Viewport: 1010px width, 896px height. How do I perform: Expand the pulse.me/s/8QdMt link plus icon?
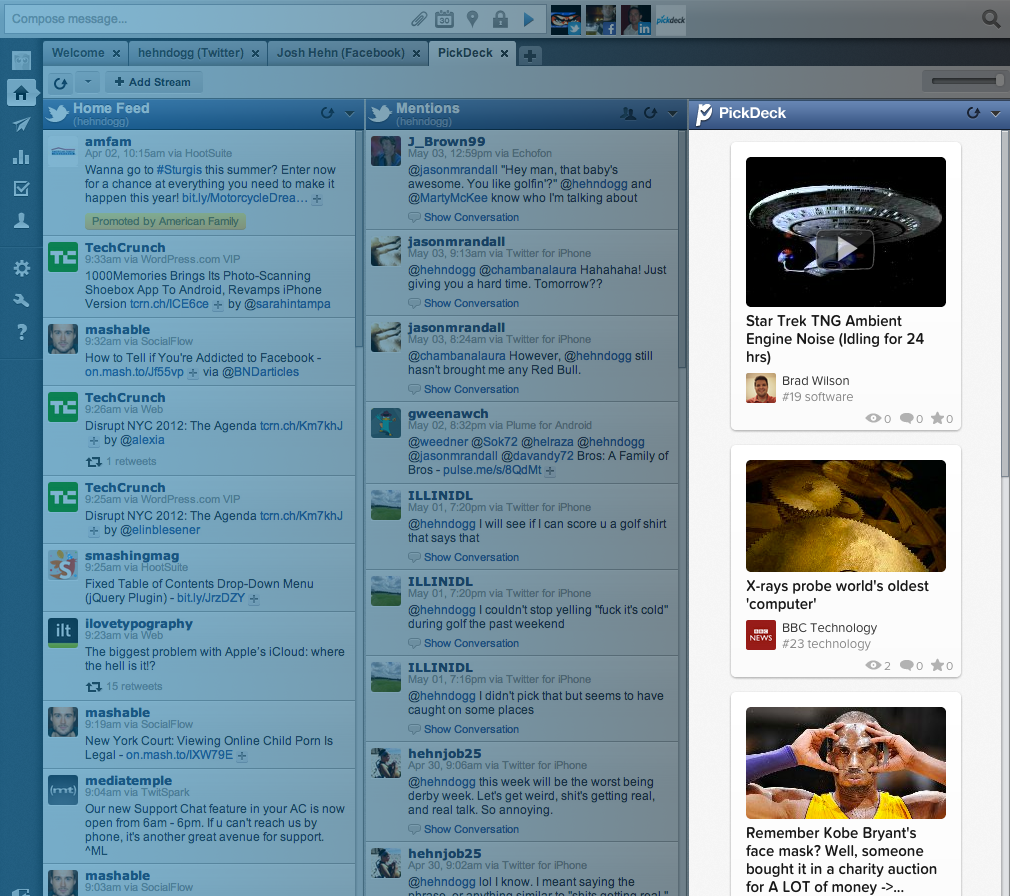549,471
